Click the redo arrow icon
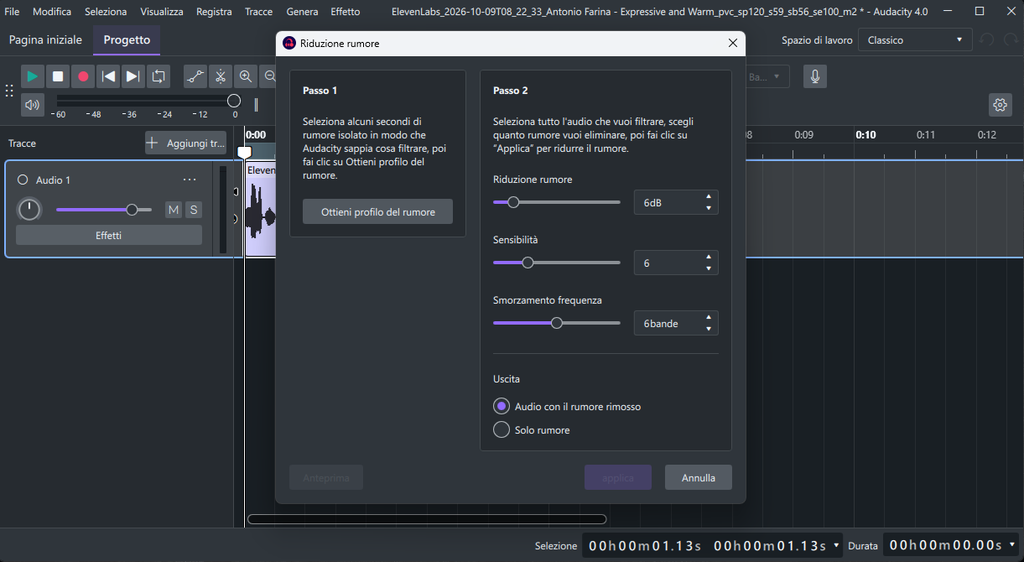This screenshot has height=562, width=1024. tap(1011, 40)
